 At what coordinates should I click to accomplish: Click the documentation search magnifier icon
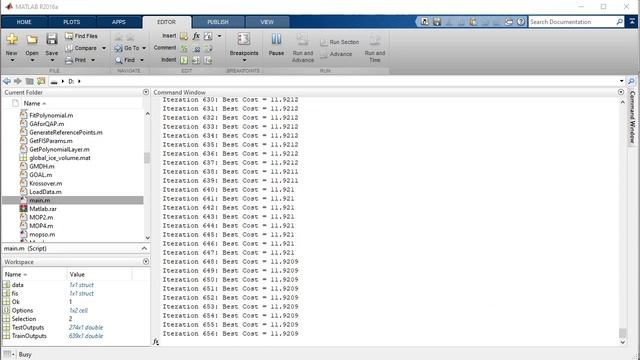click(620, 22)
